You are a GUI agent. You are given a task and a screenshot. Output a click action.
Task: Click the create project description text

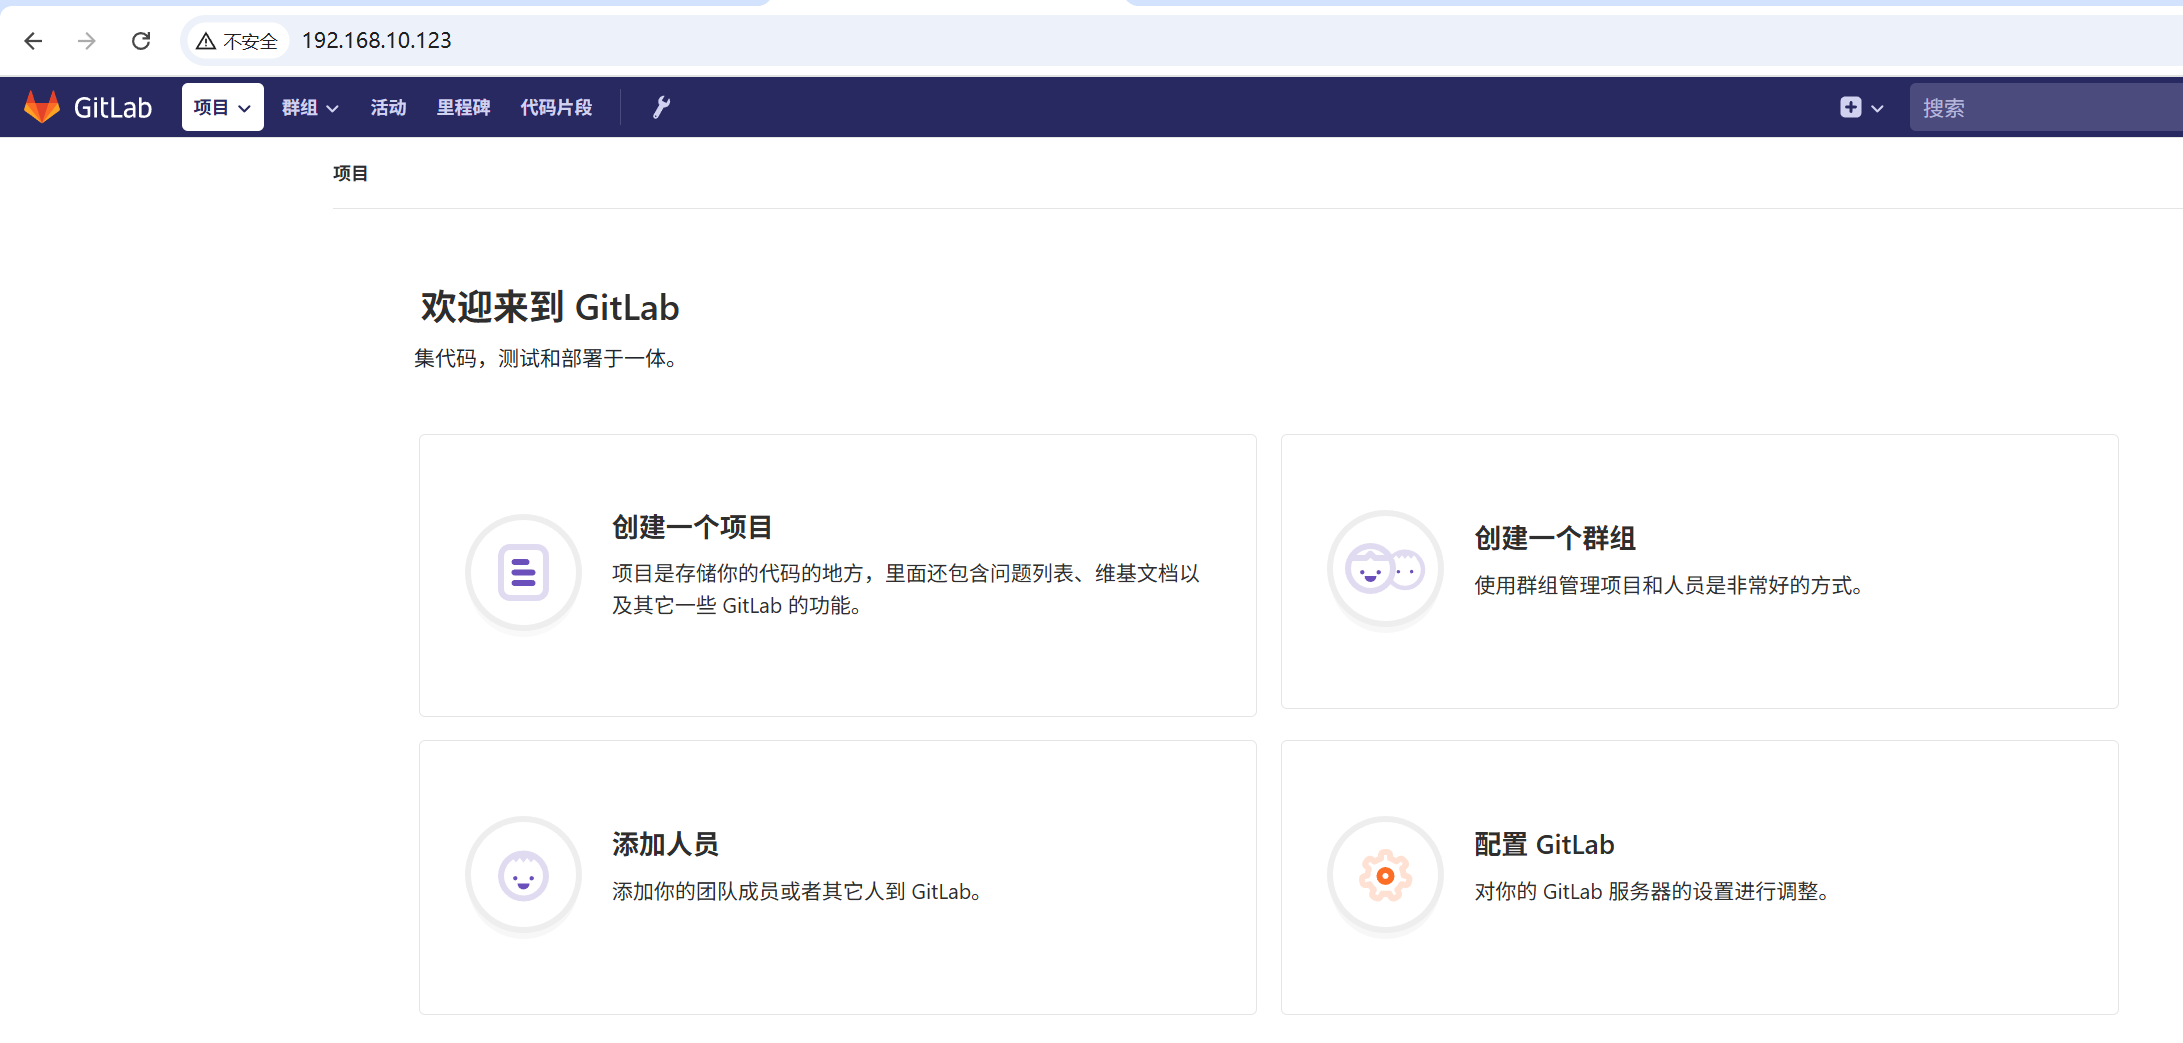tap(906, 589)
